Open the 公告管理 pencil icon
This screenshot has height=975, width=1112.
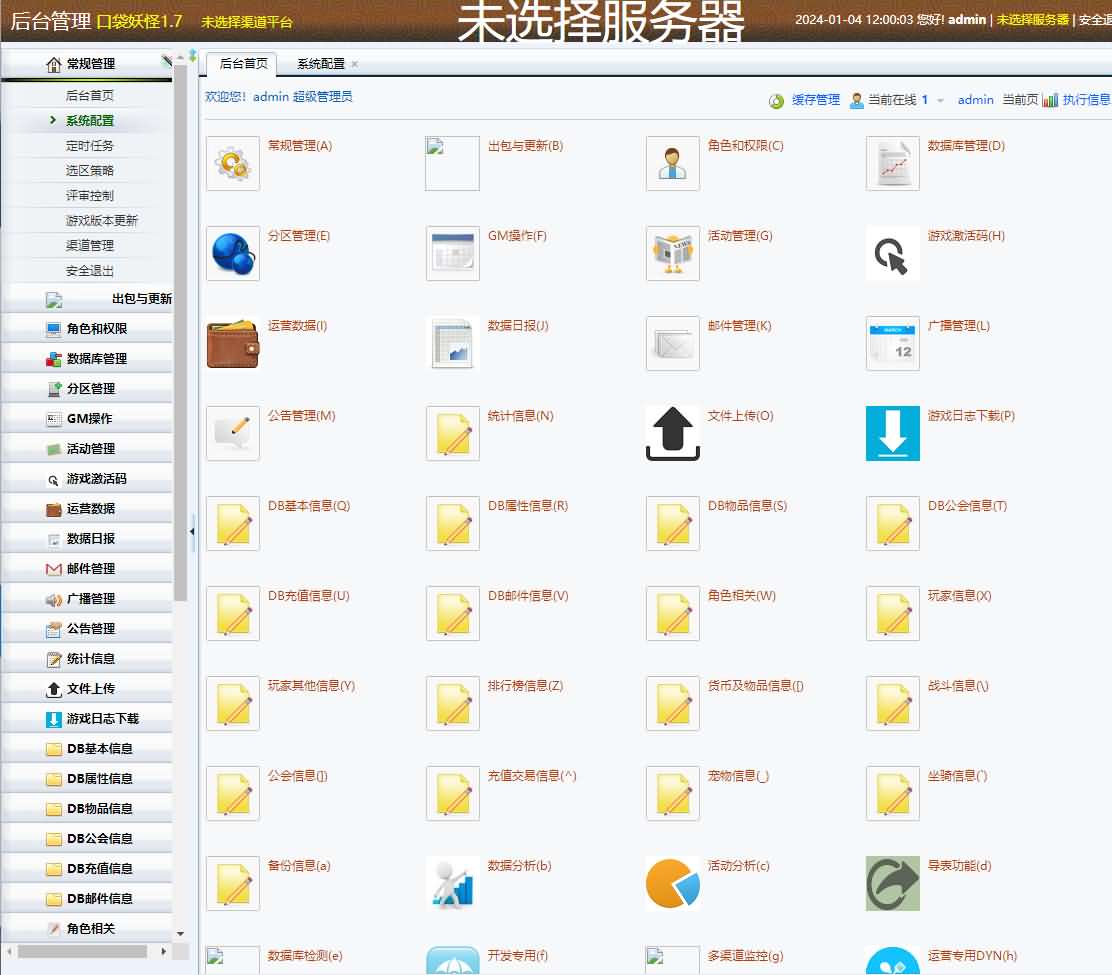tap(232, 433)
